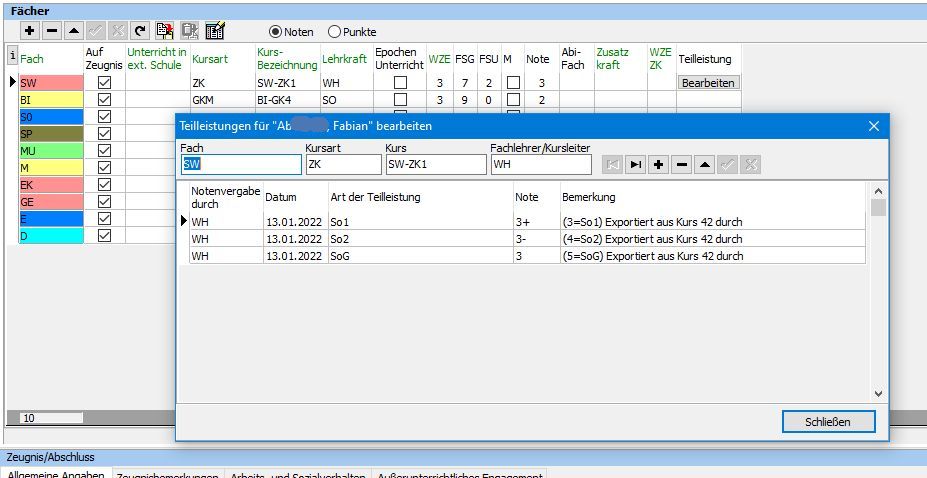This screenshot has width=927, height=478.
Task: Jump to first record in Teilleistungen dialog
Action: [x=612, y=165]
